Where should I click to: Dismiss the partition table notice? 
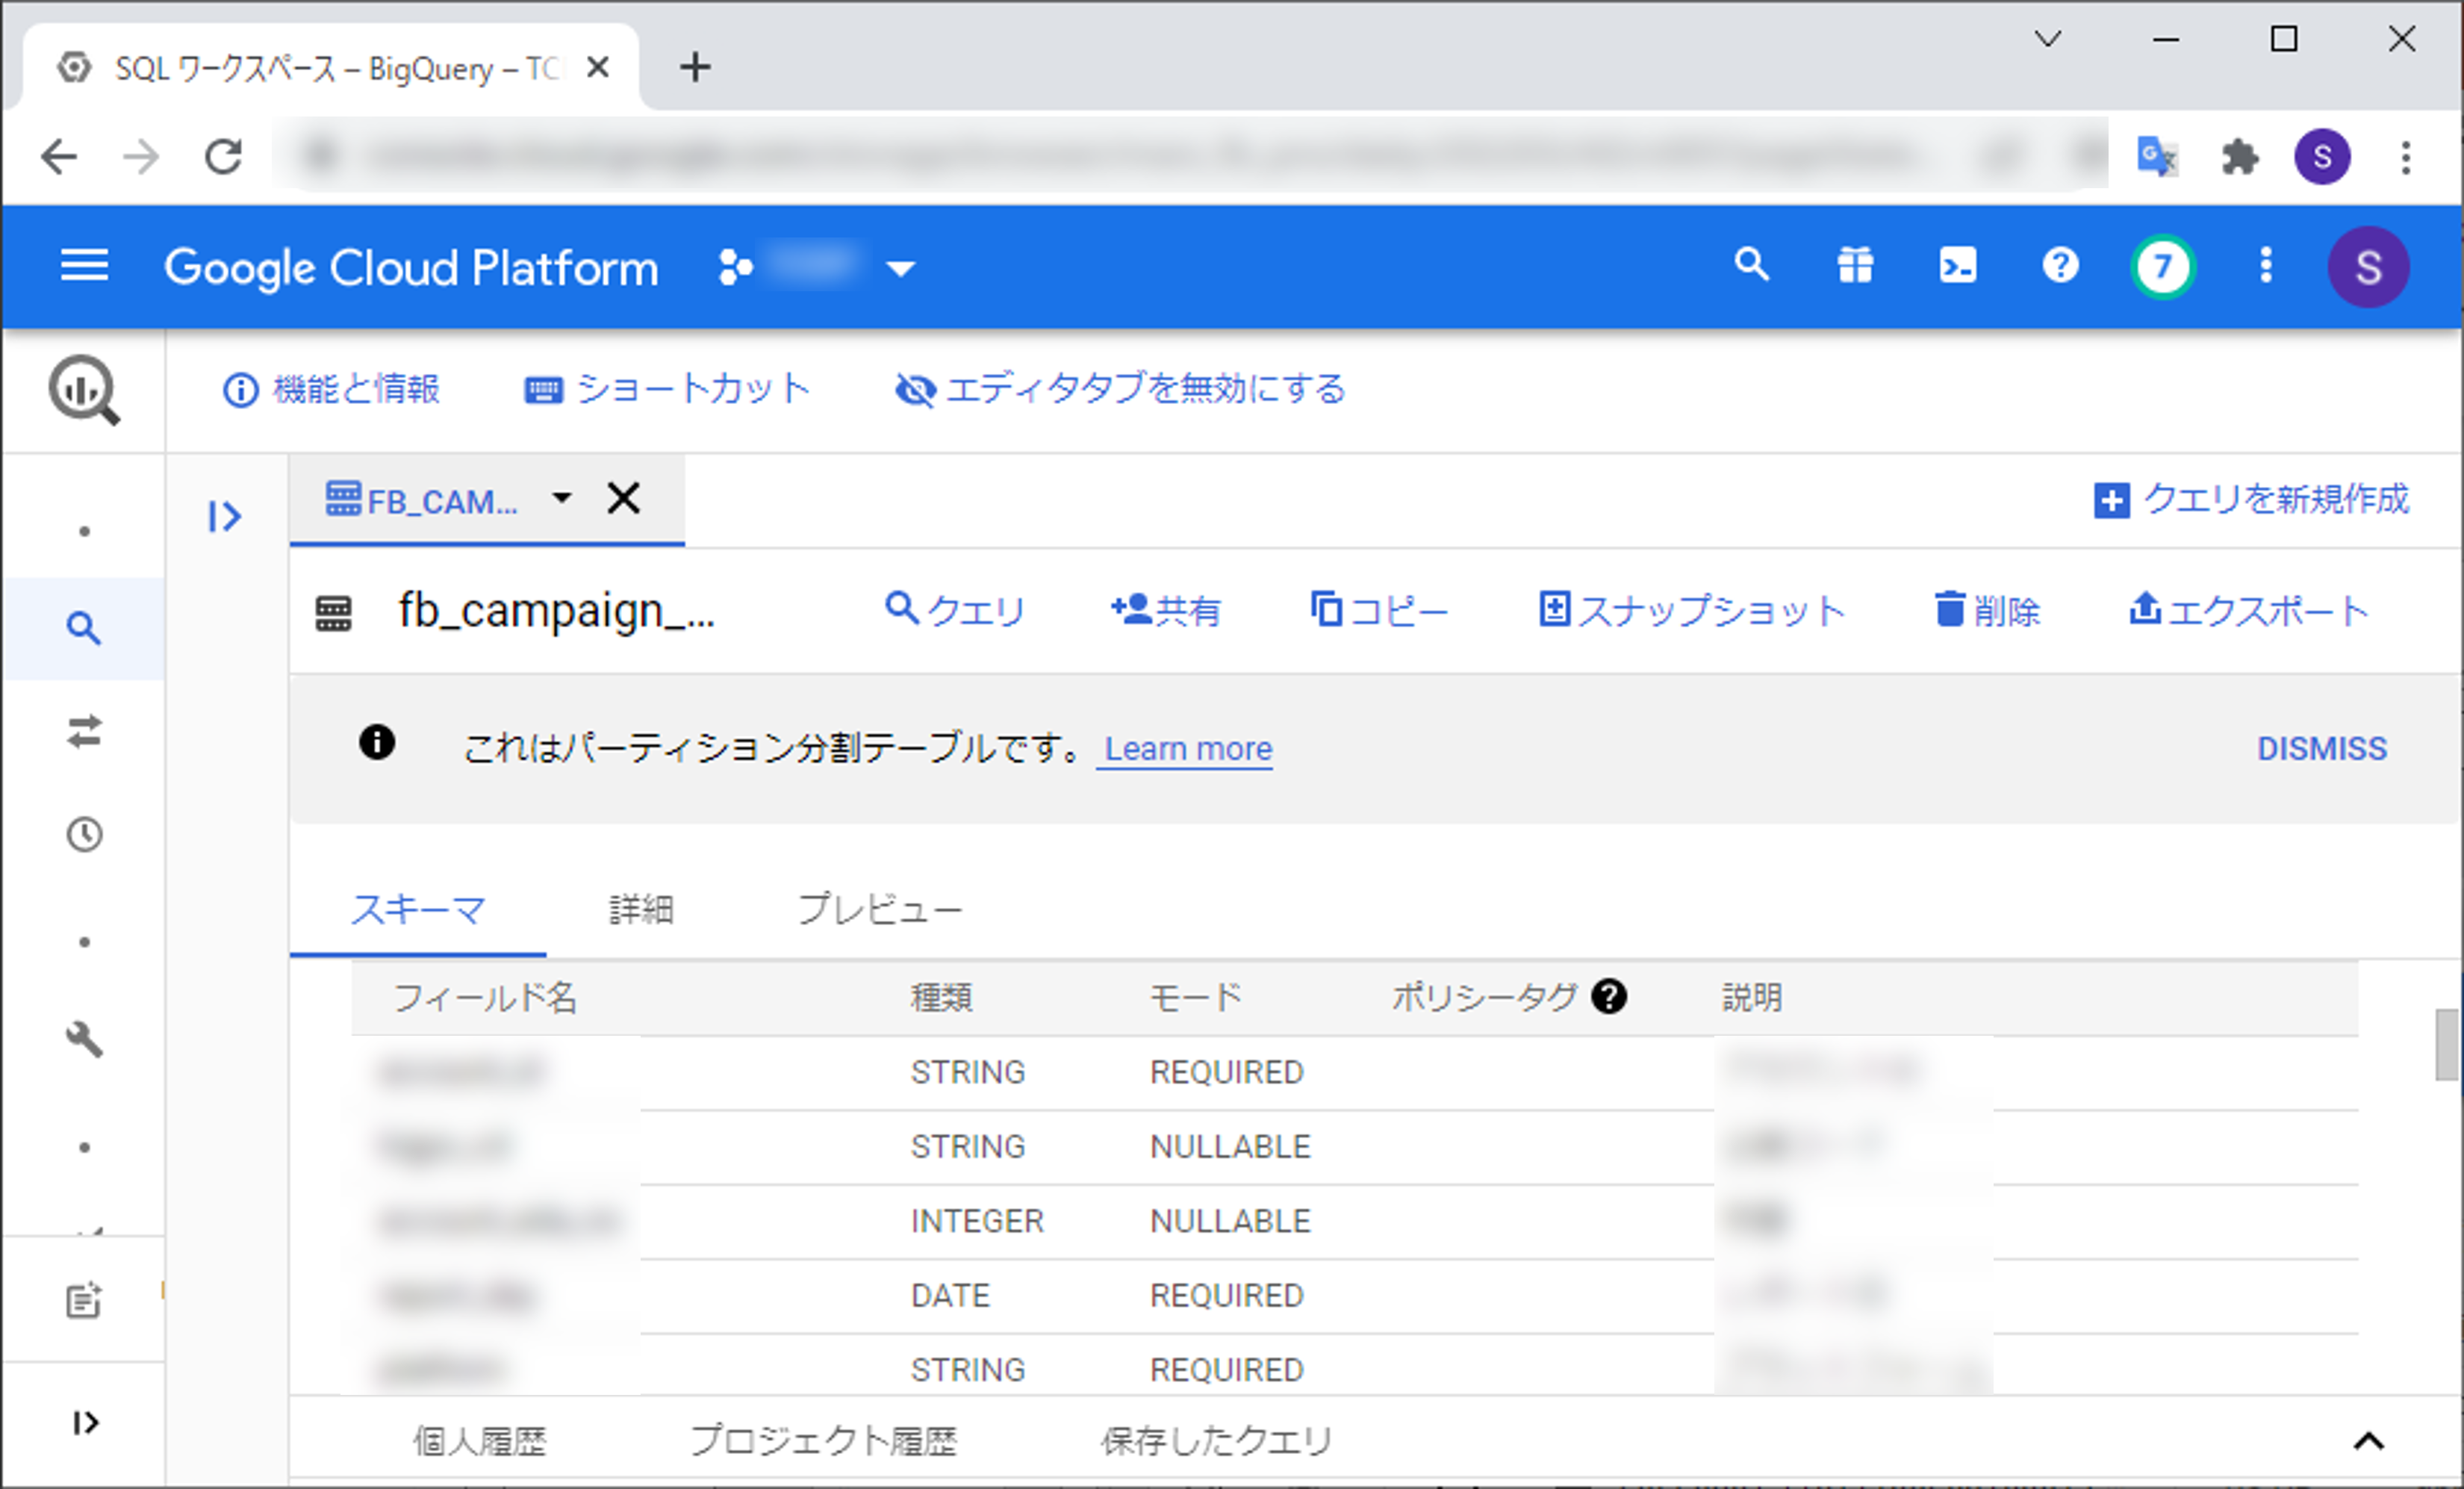click(2321, 748)
